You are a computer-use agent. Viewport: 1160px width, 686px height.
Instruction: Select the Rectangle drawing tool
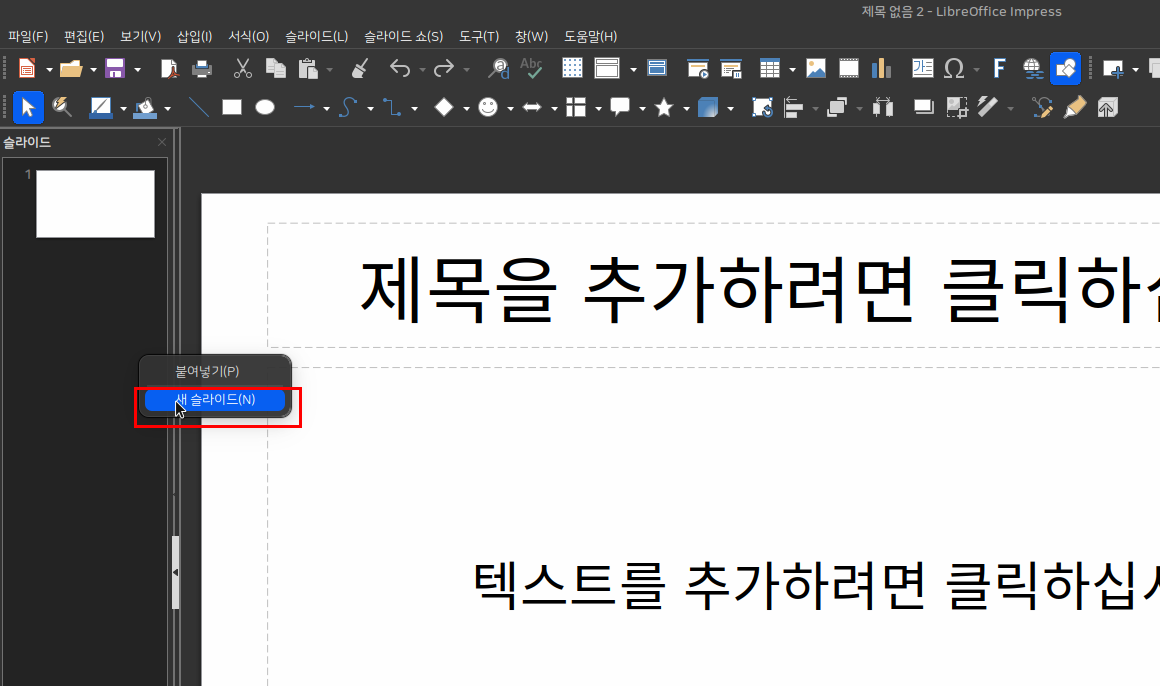[232, 107]
